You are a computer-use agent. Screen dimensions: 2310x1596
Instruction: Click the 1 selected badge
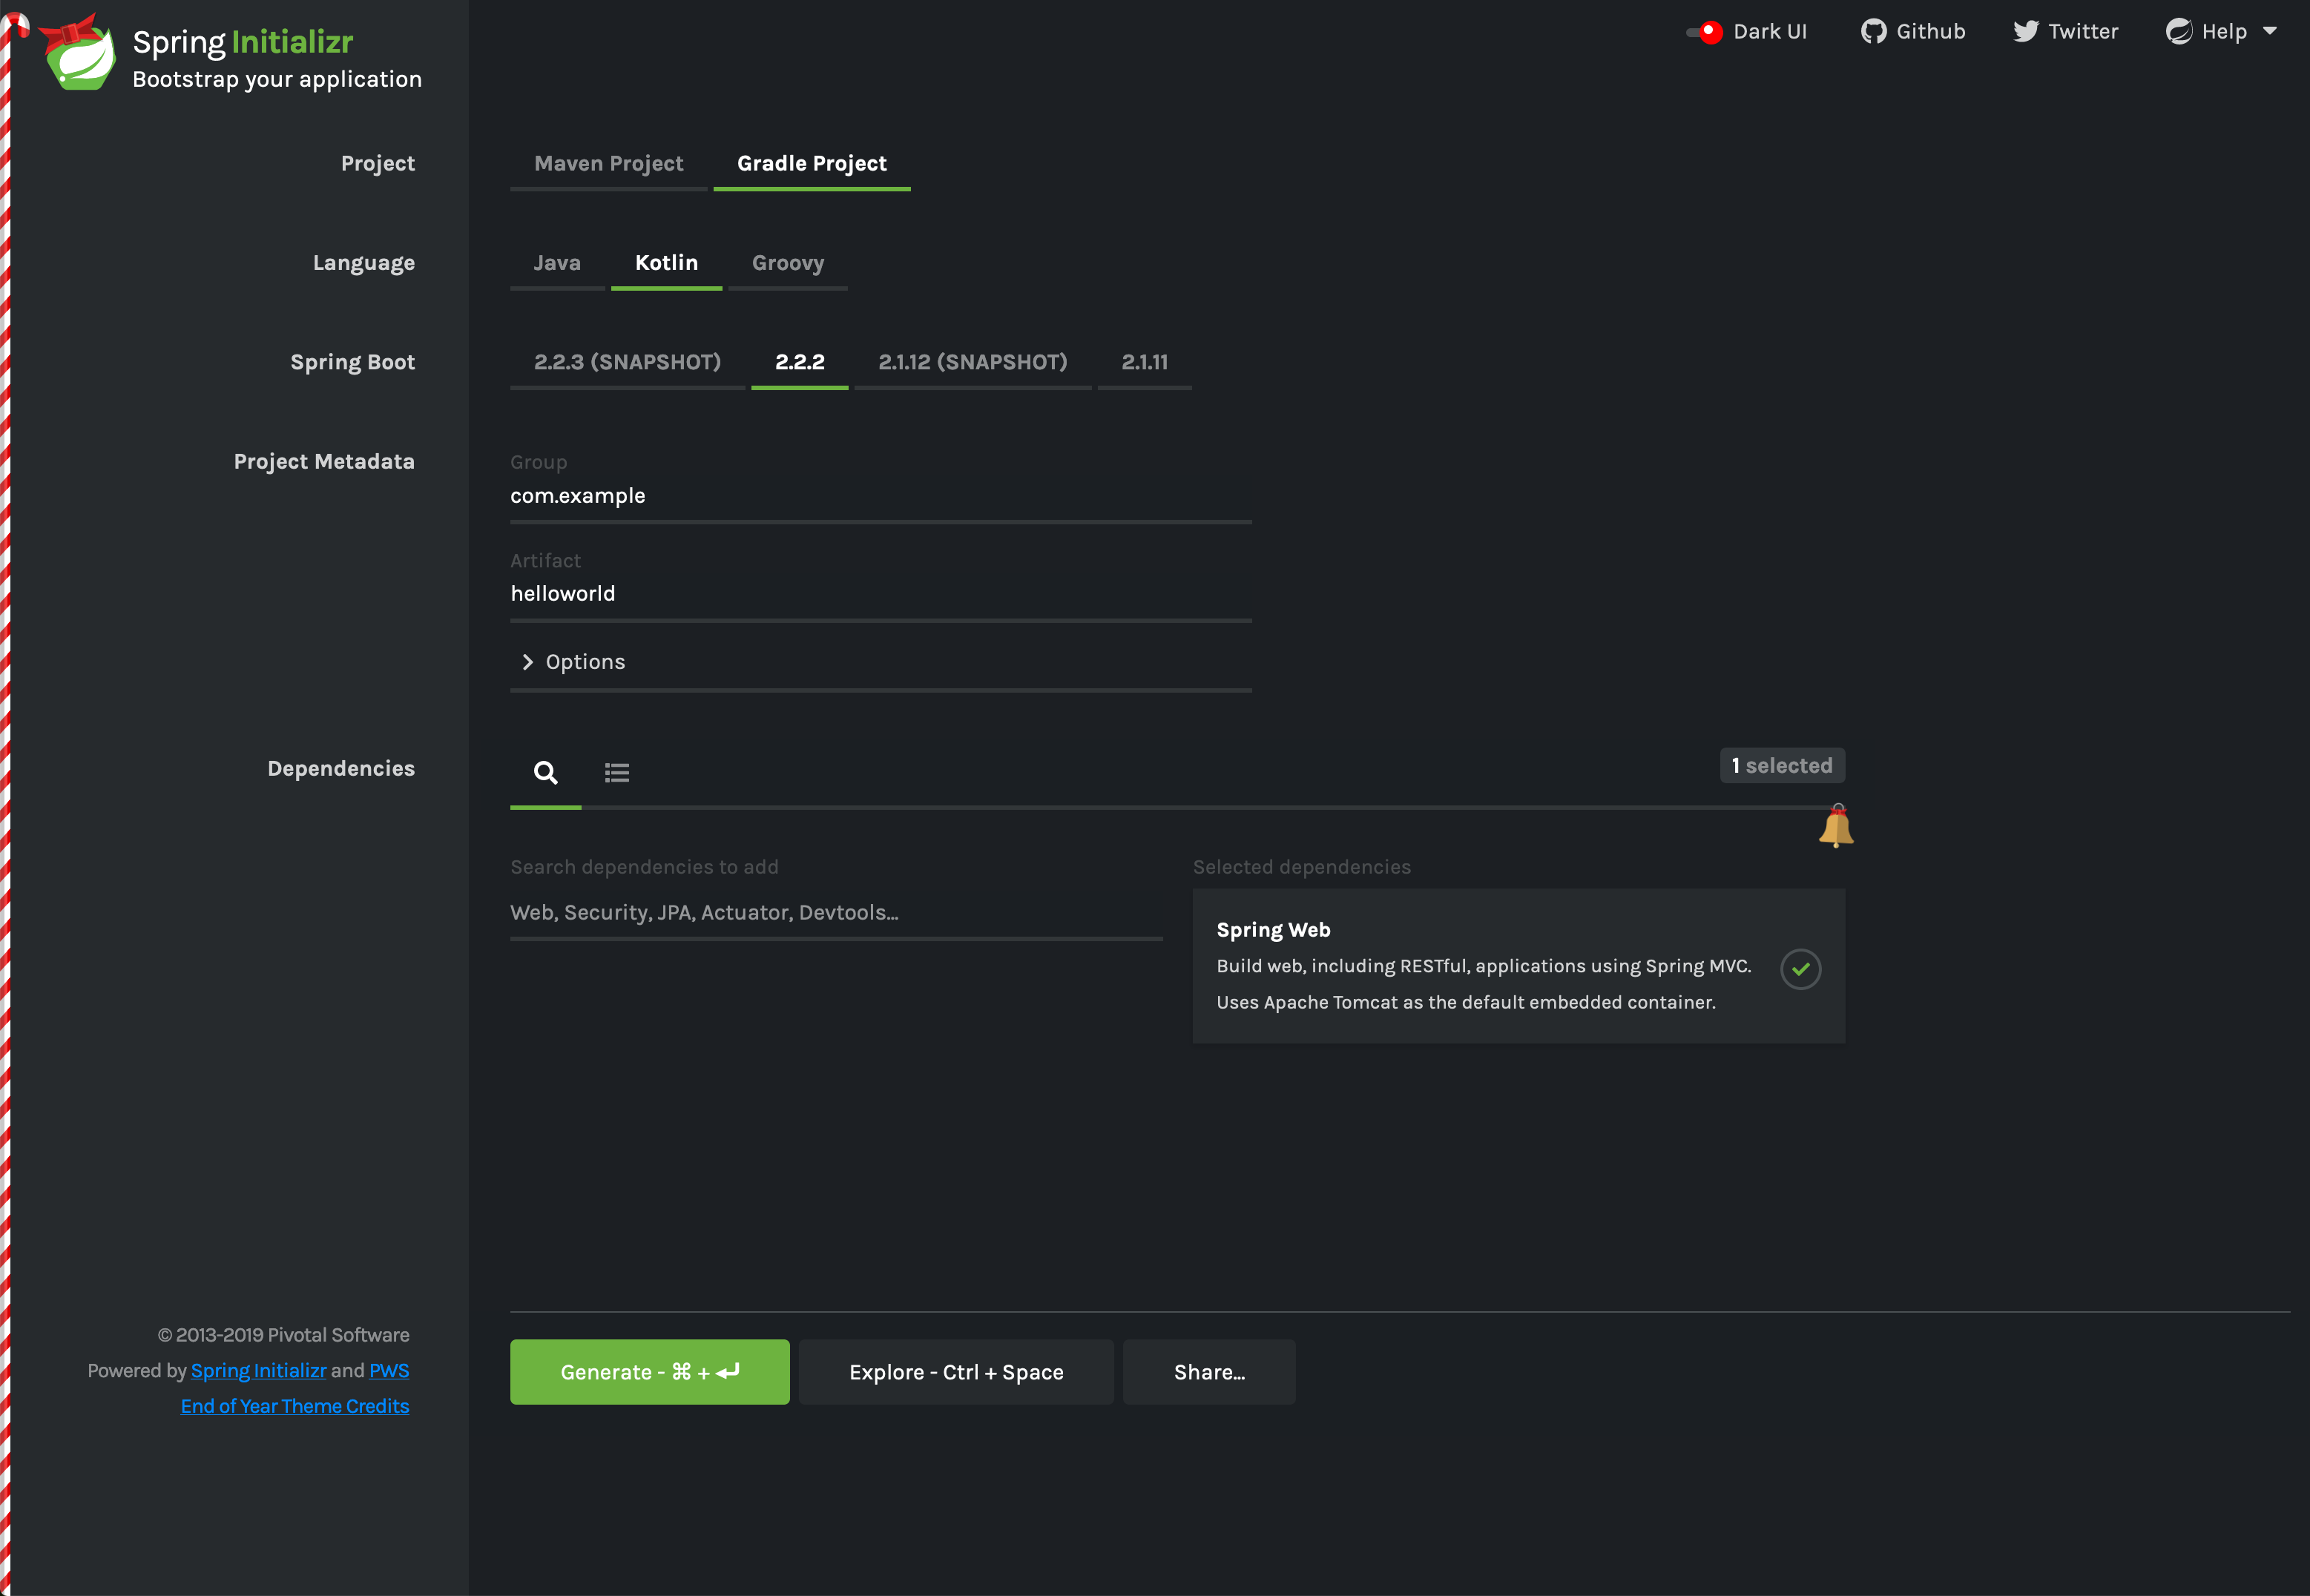coord(1782,766)
